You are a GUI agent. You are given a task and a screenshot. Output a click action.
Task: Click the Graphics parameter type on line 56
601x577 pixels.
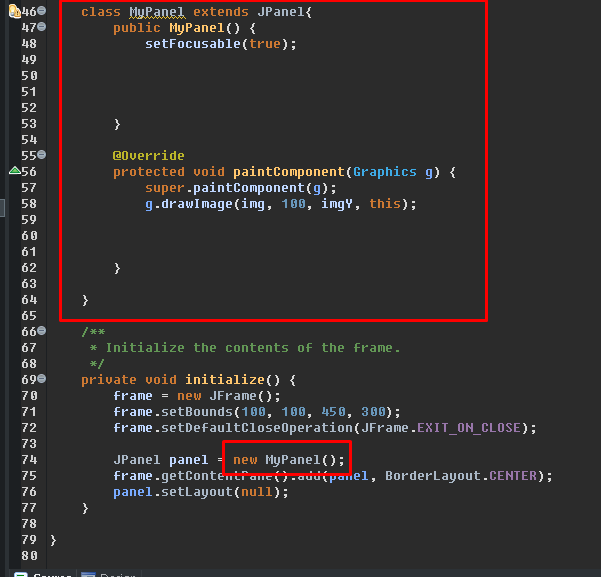[x=384, y=172]
